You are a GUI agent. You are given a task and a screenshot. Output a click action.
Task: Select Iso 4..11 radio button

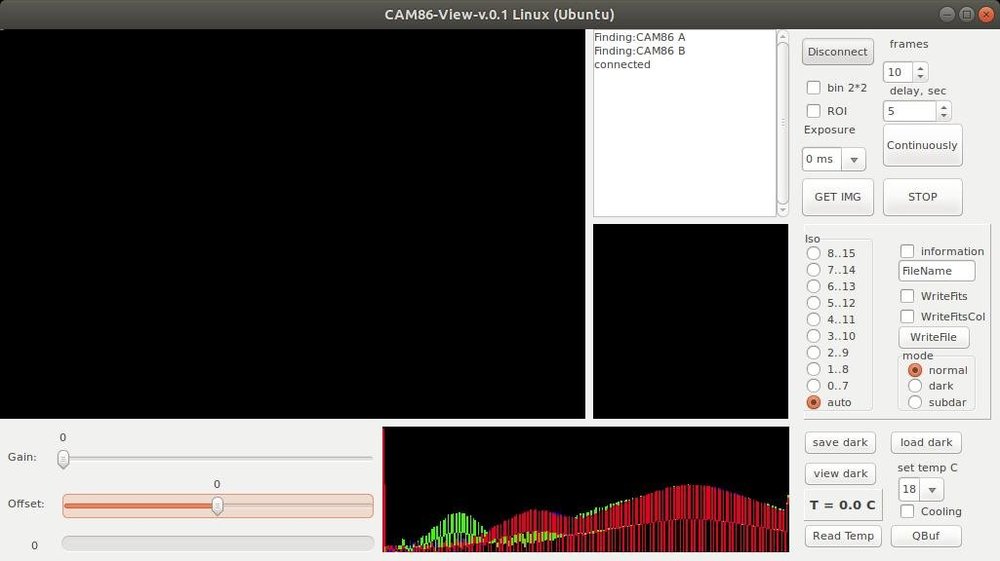[x=813, y=319]
